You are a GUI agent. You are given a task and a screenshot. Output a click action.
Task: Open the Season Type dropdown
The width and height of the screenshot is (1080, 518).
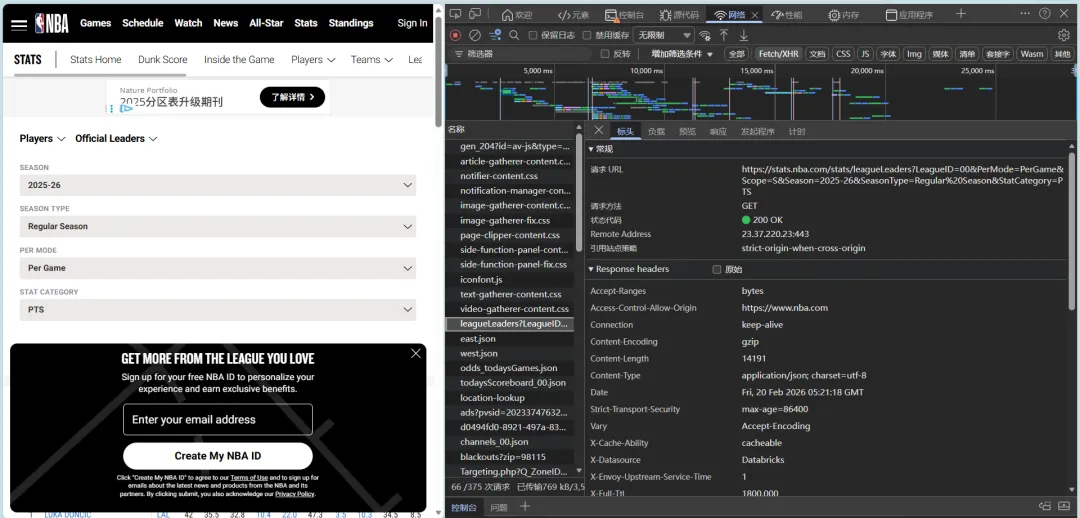[218, 227]
